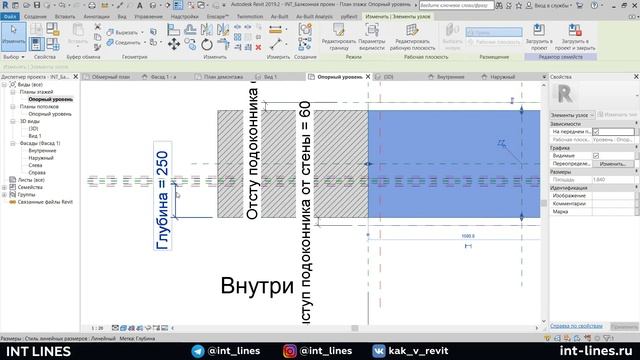Click the red X Delete icon in ribbon
This screenshot has height=360, width=640.
click(258, 47)
